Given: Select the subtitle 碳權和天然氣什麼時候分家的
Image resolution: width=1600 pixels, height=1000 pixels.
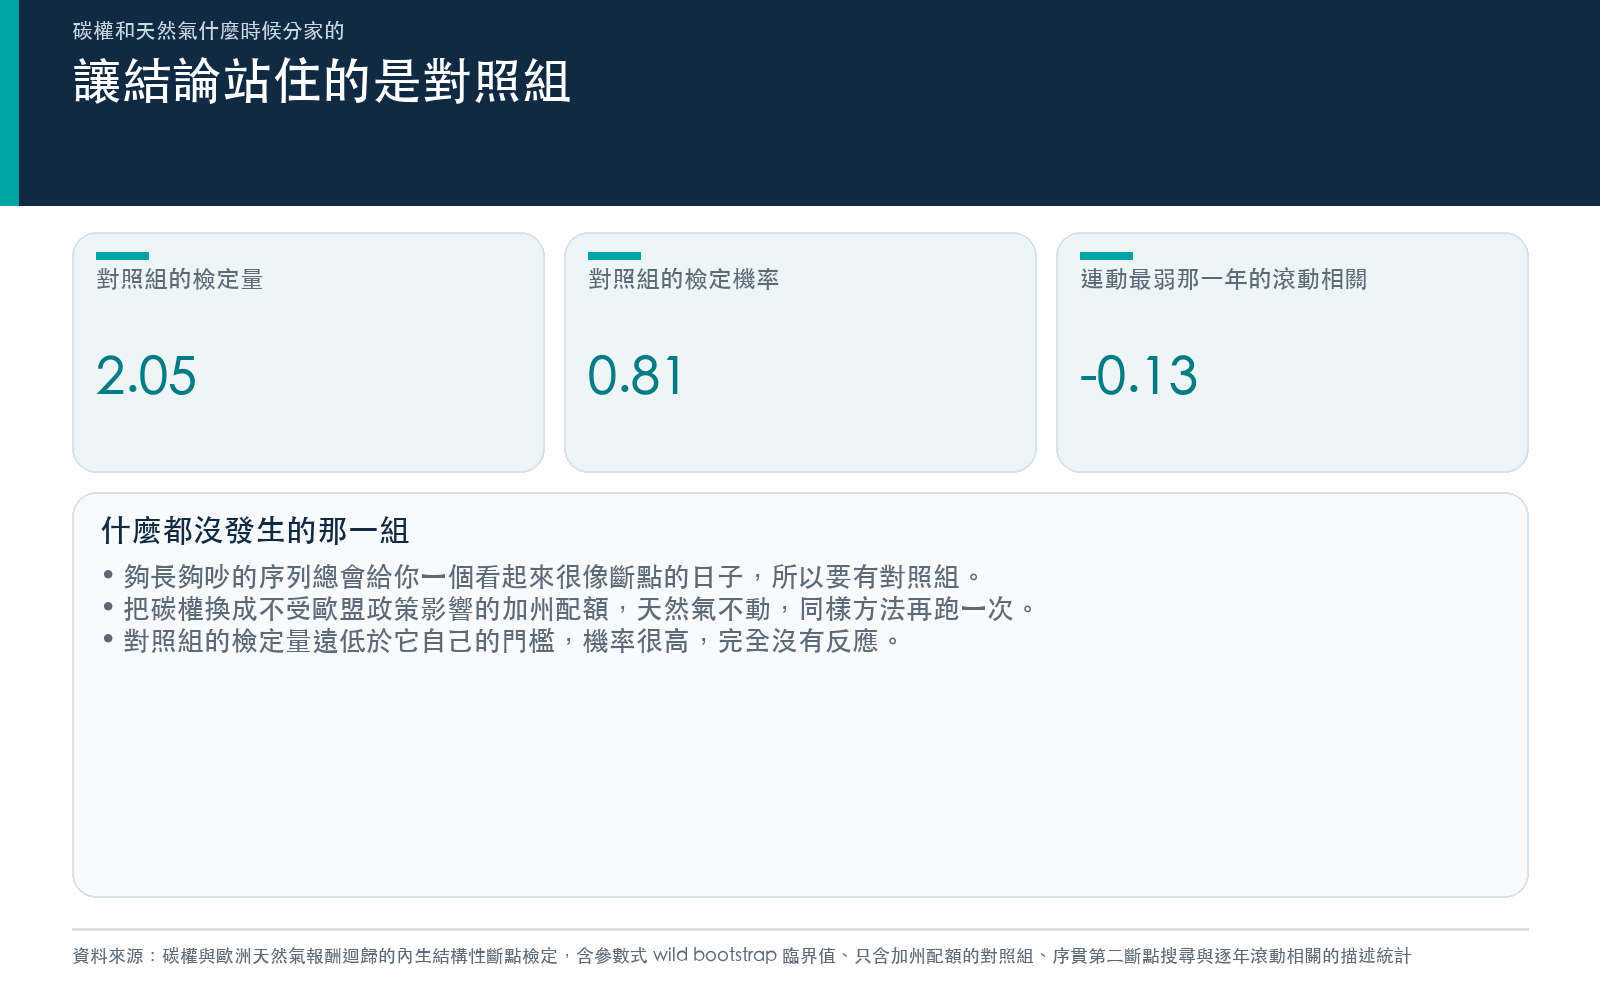Looking at the screenshot, I should click(209, 31).
